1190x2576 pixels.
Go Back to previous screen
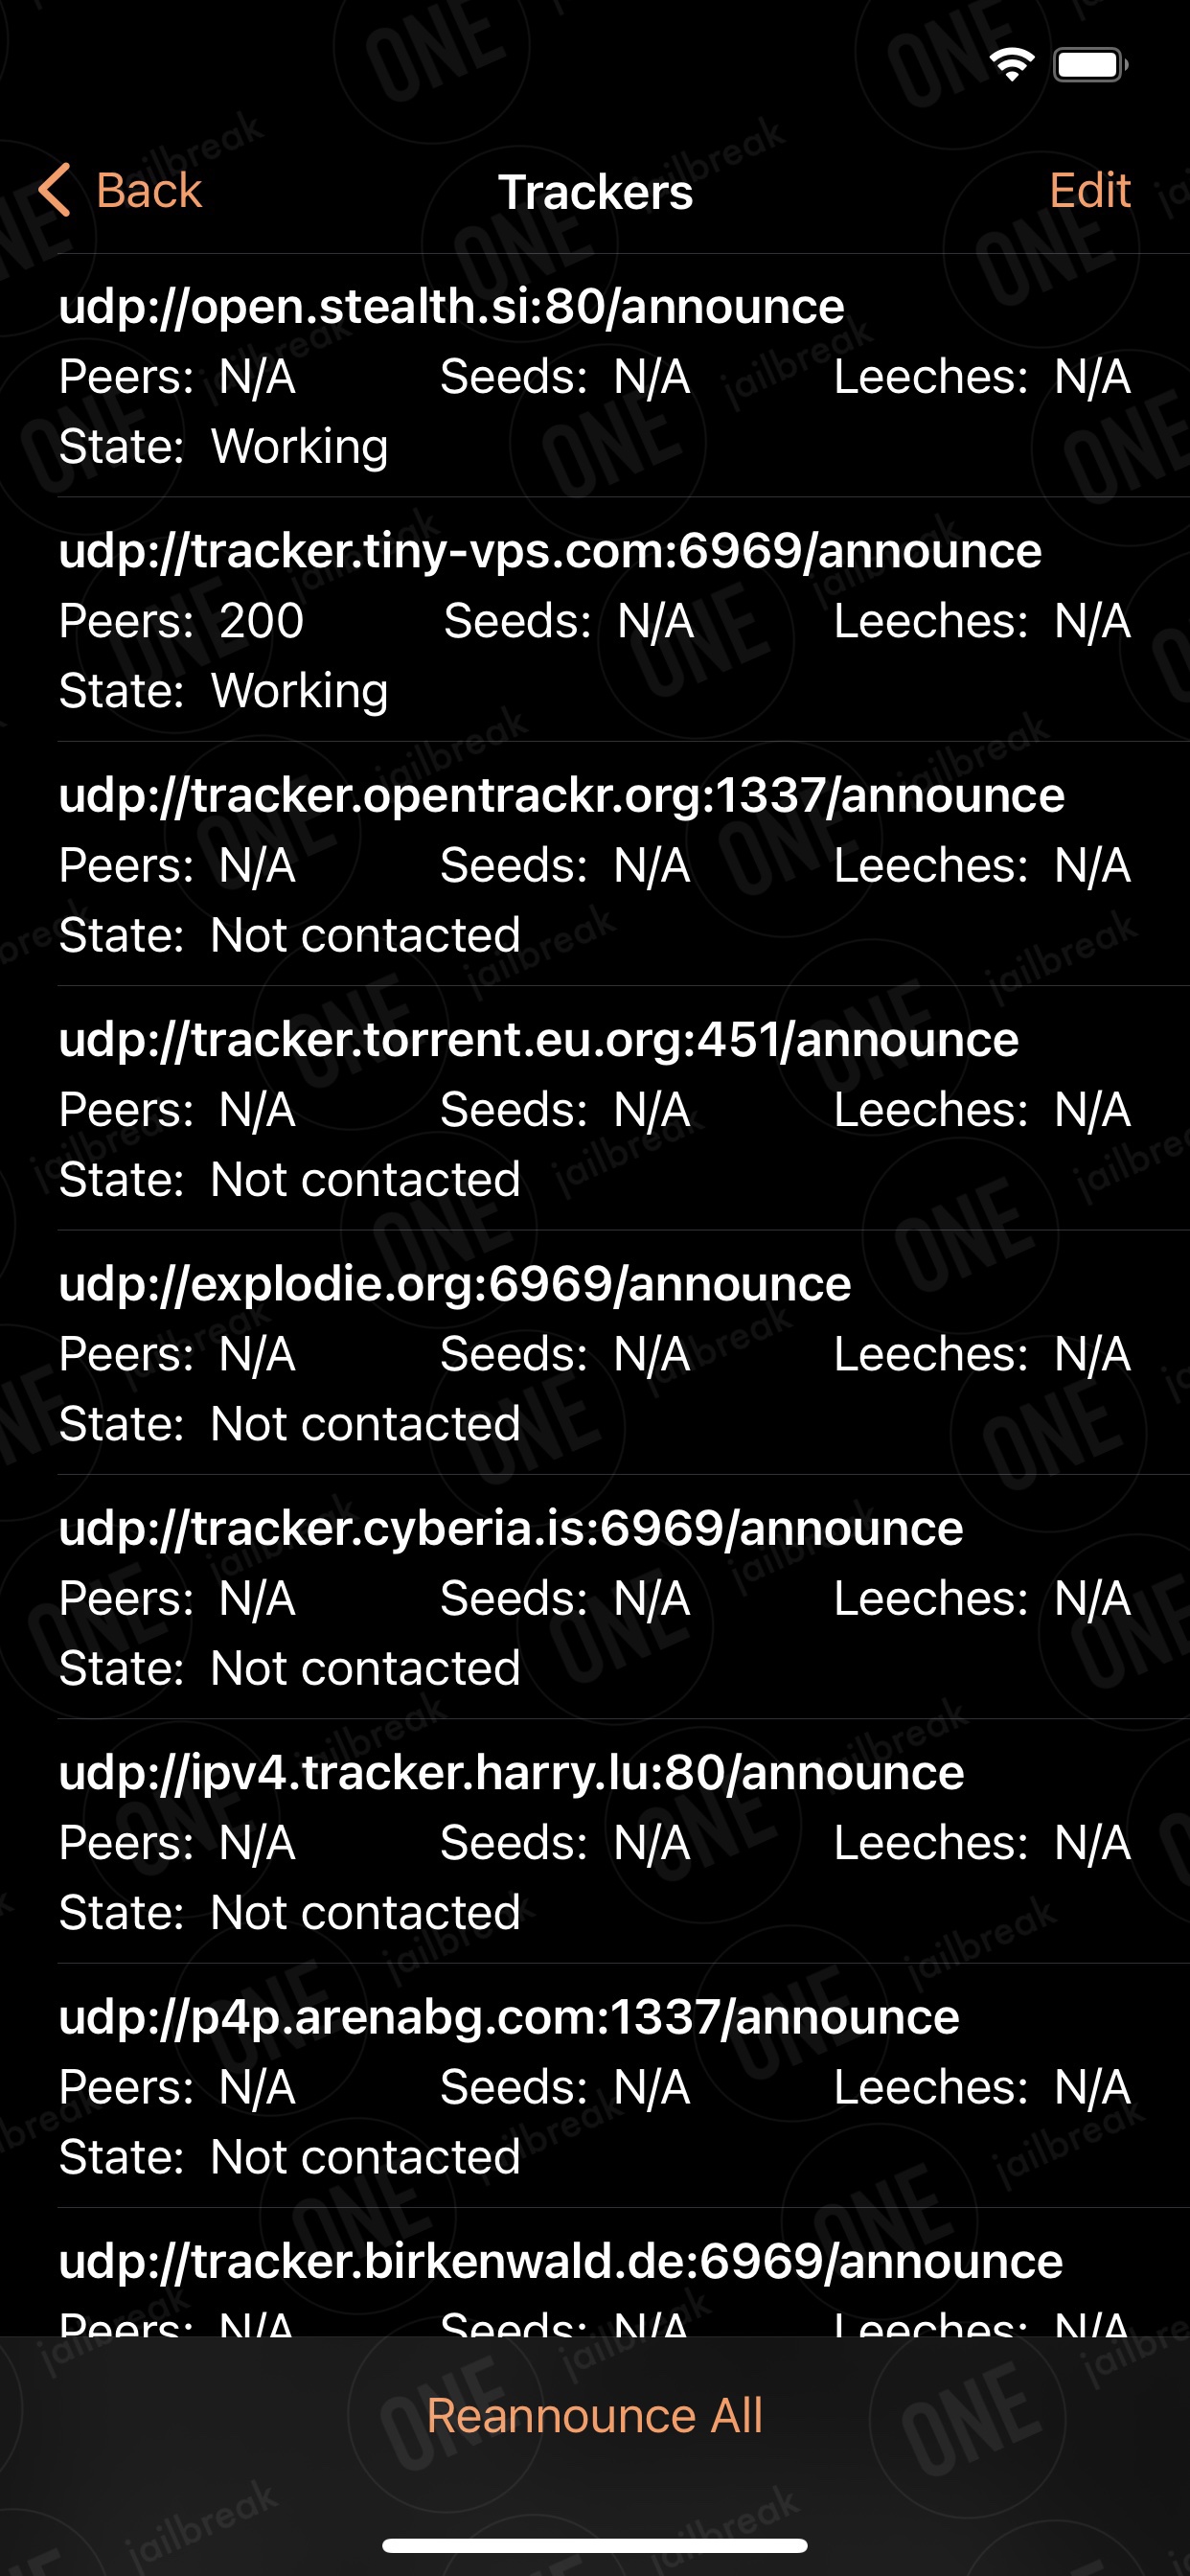pos(120,190)
